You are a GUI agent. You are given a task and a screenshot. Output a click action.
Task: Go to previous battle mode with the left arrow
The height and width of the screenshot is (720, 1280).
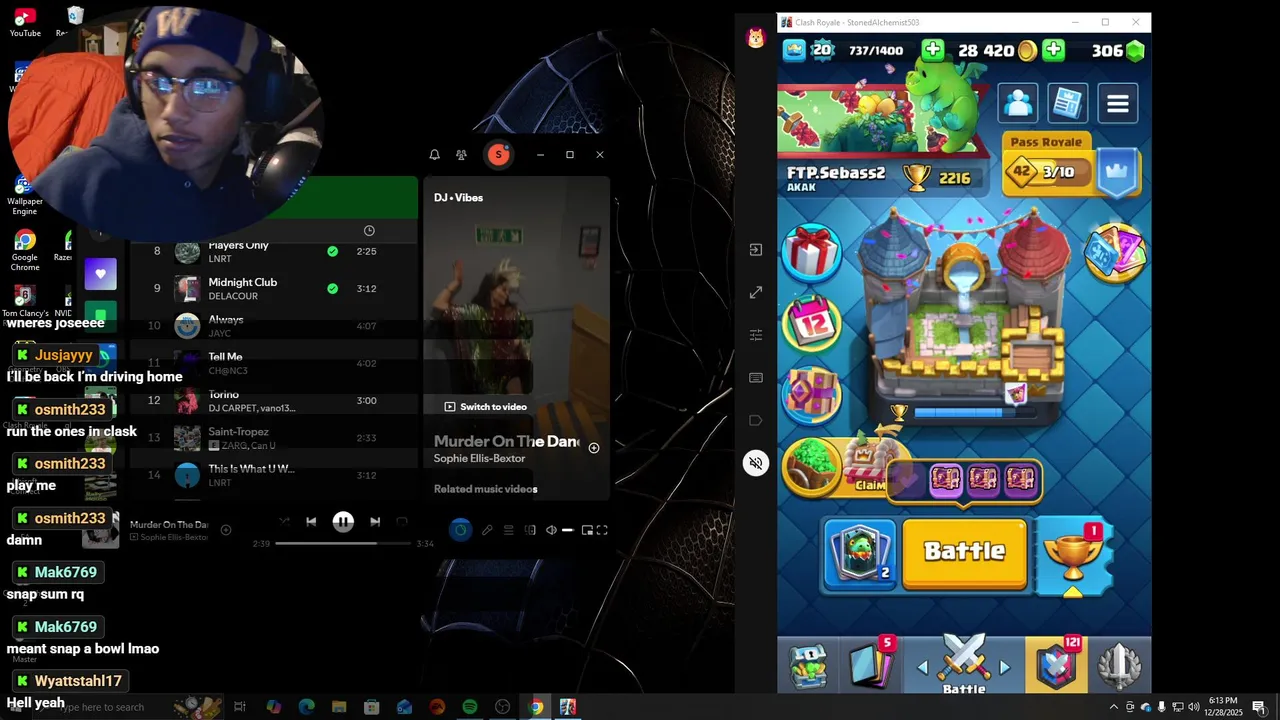click(922, 667)
